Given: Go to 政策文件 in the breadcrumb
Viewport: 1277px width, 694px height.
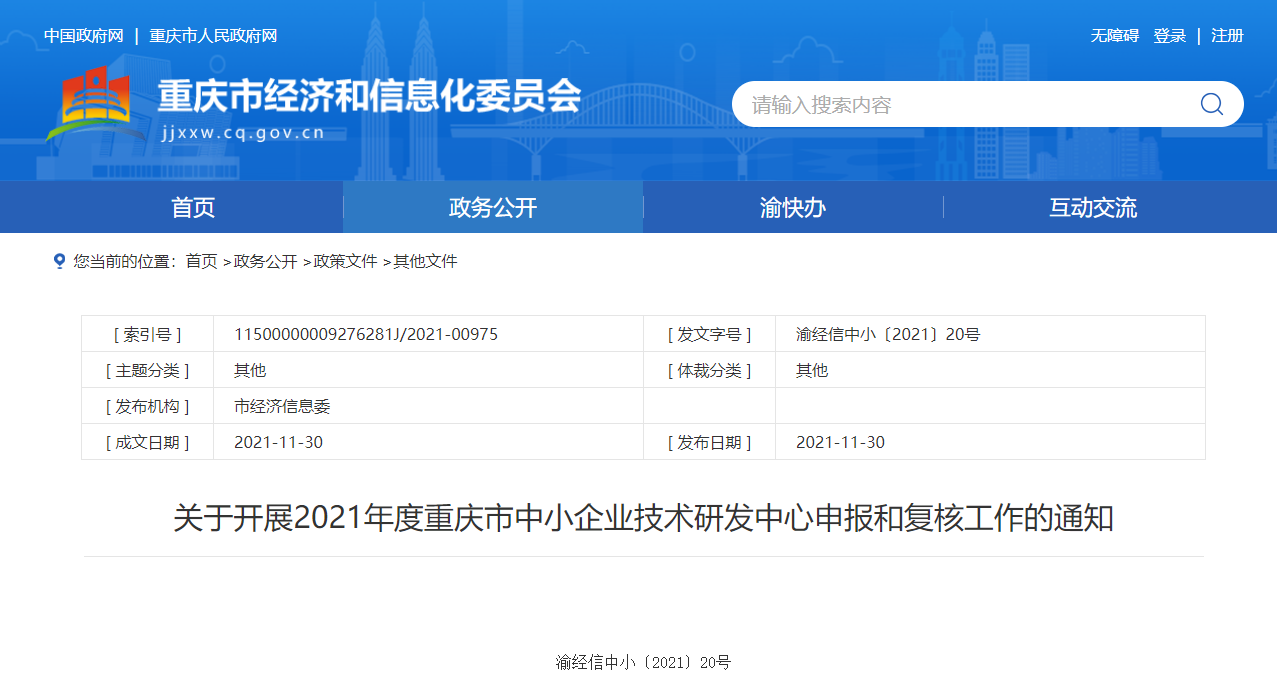Looking at the screenshot, I should click(x=345, y=261).
